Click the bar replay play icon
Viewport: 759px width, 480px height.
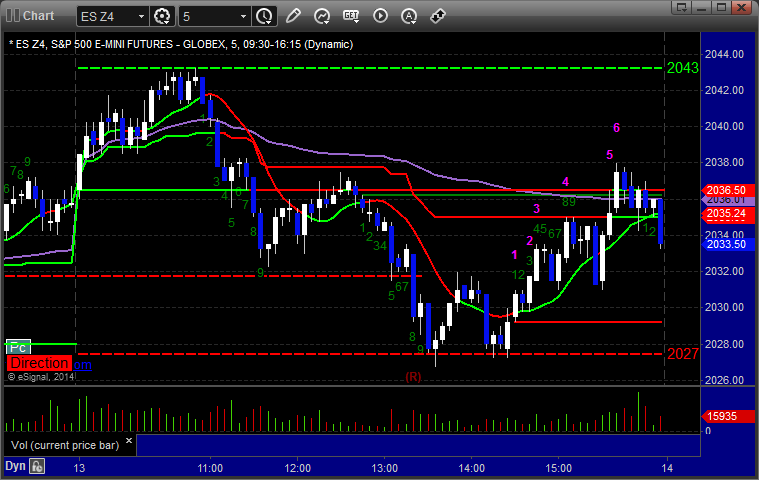[380, 16]
